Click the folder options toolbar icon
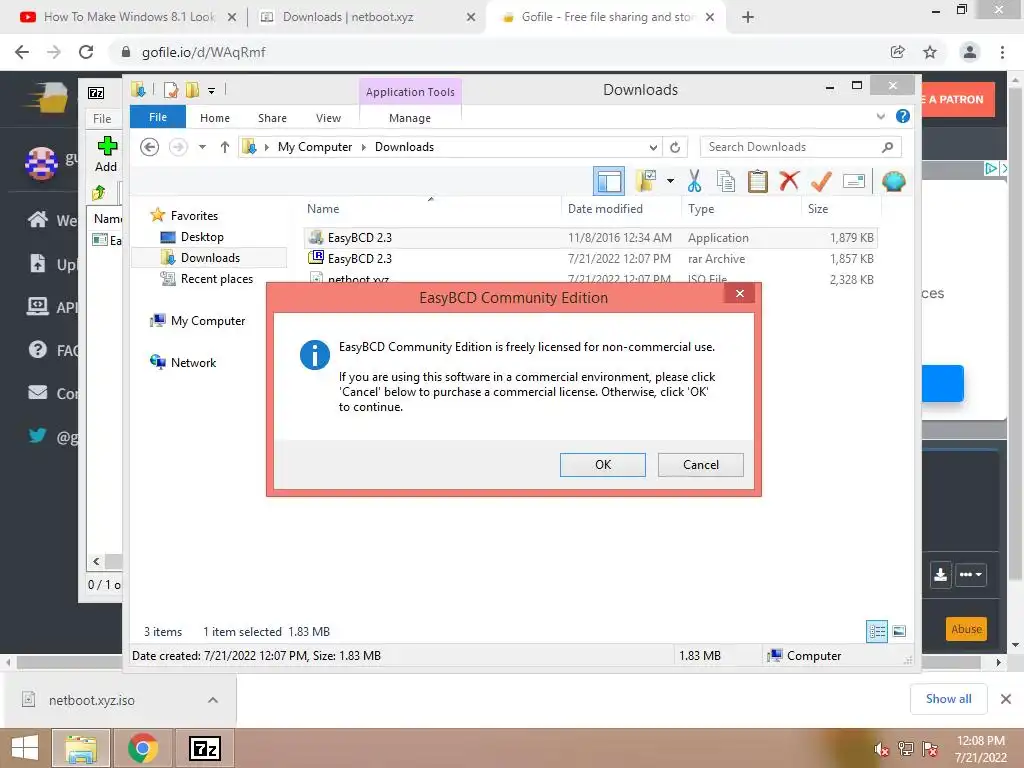Viewport: 1024px width, 768px height. point(645,181)
